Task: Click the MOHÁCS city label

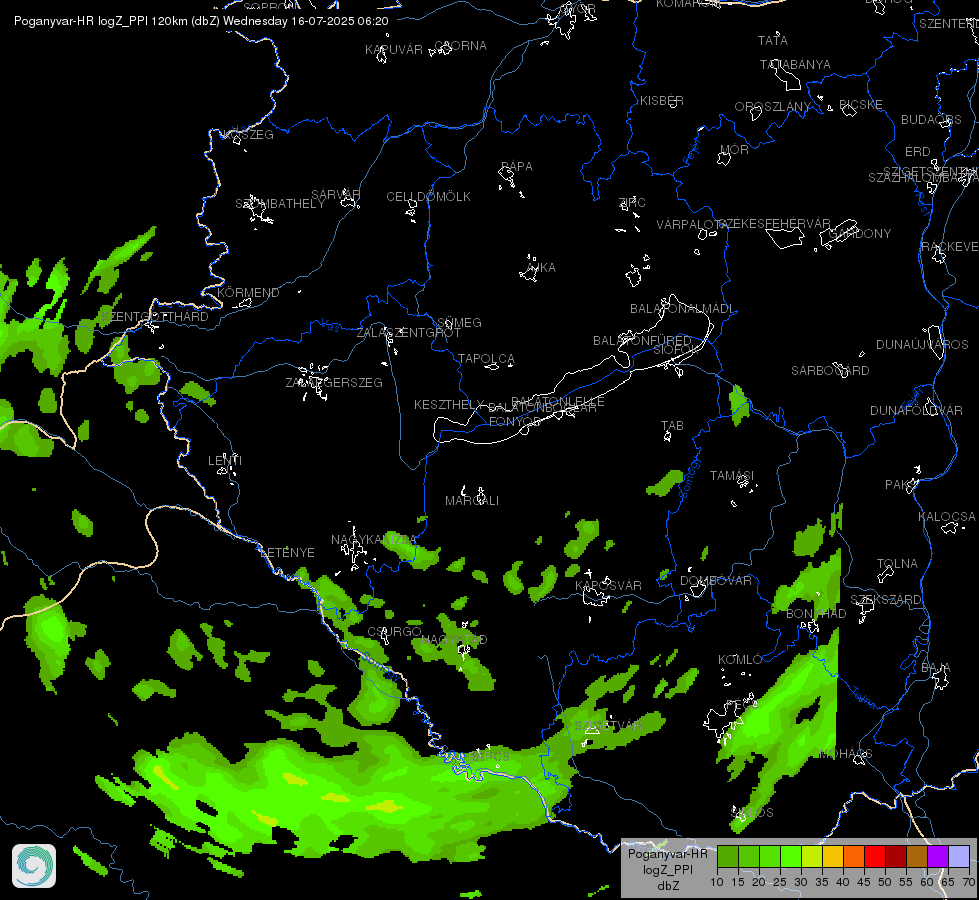Action: point(845,754)
